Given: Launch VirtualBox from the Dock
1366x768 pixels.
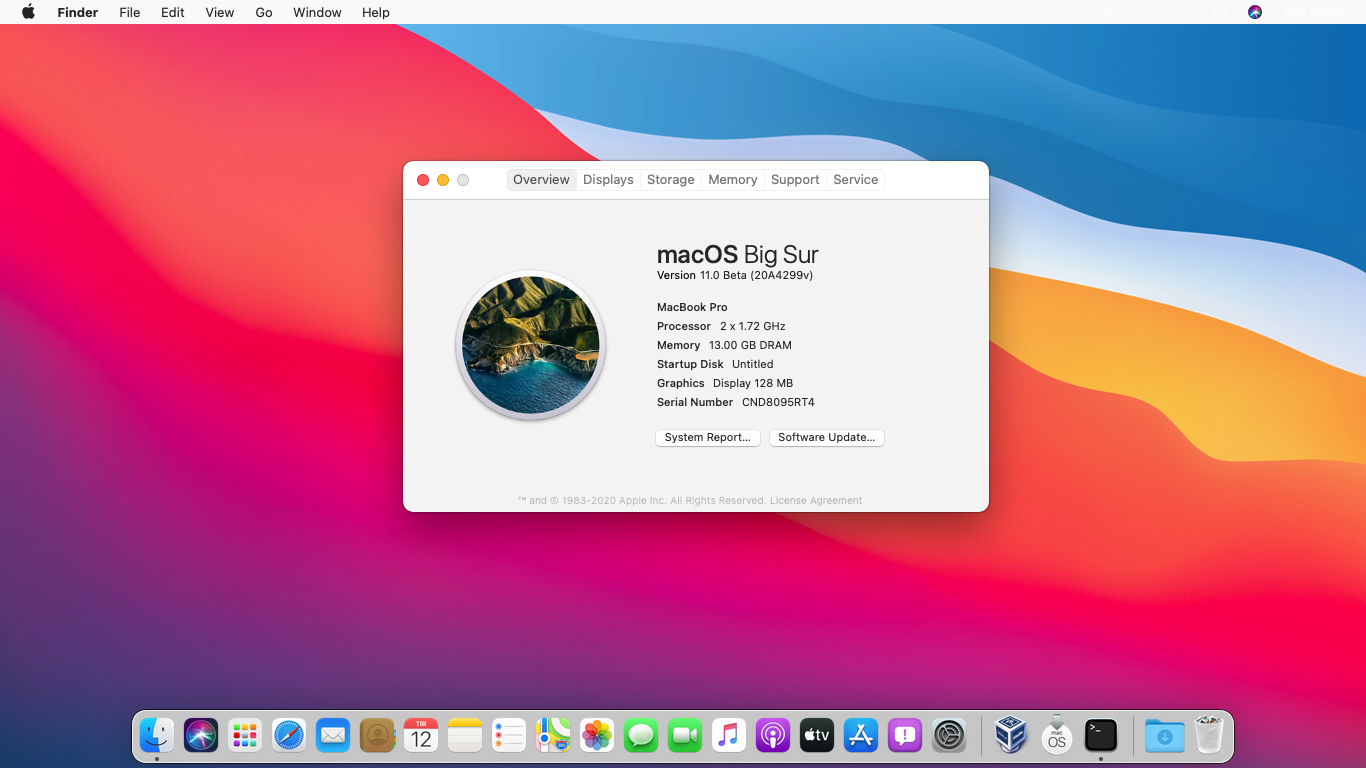Looking at the screenshot, I should 1012,736.
